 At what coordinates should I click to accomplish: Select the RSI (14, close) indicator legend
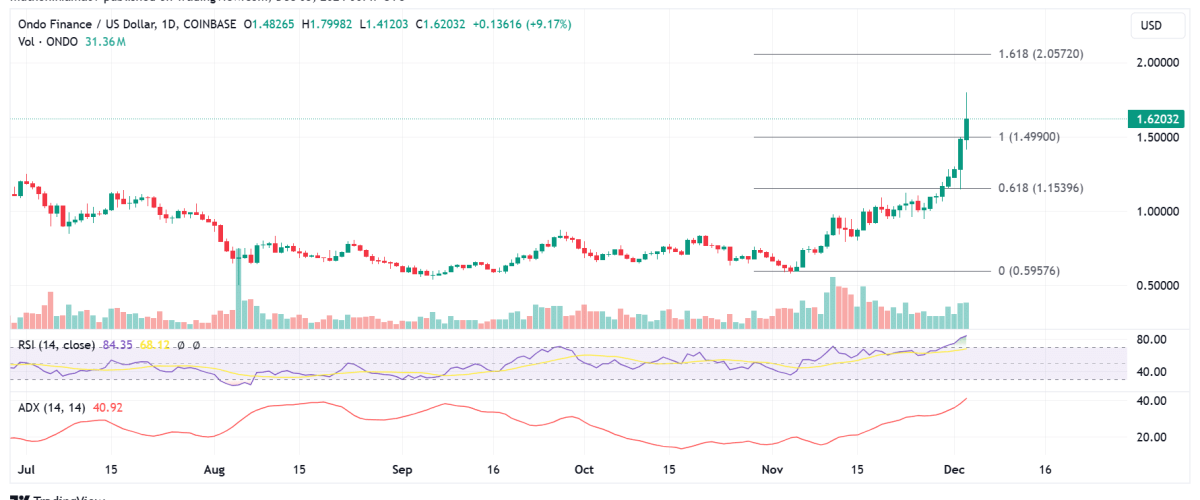pos(55,345)
